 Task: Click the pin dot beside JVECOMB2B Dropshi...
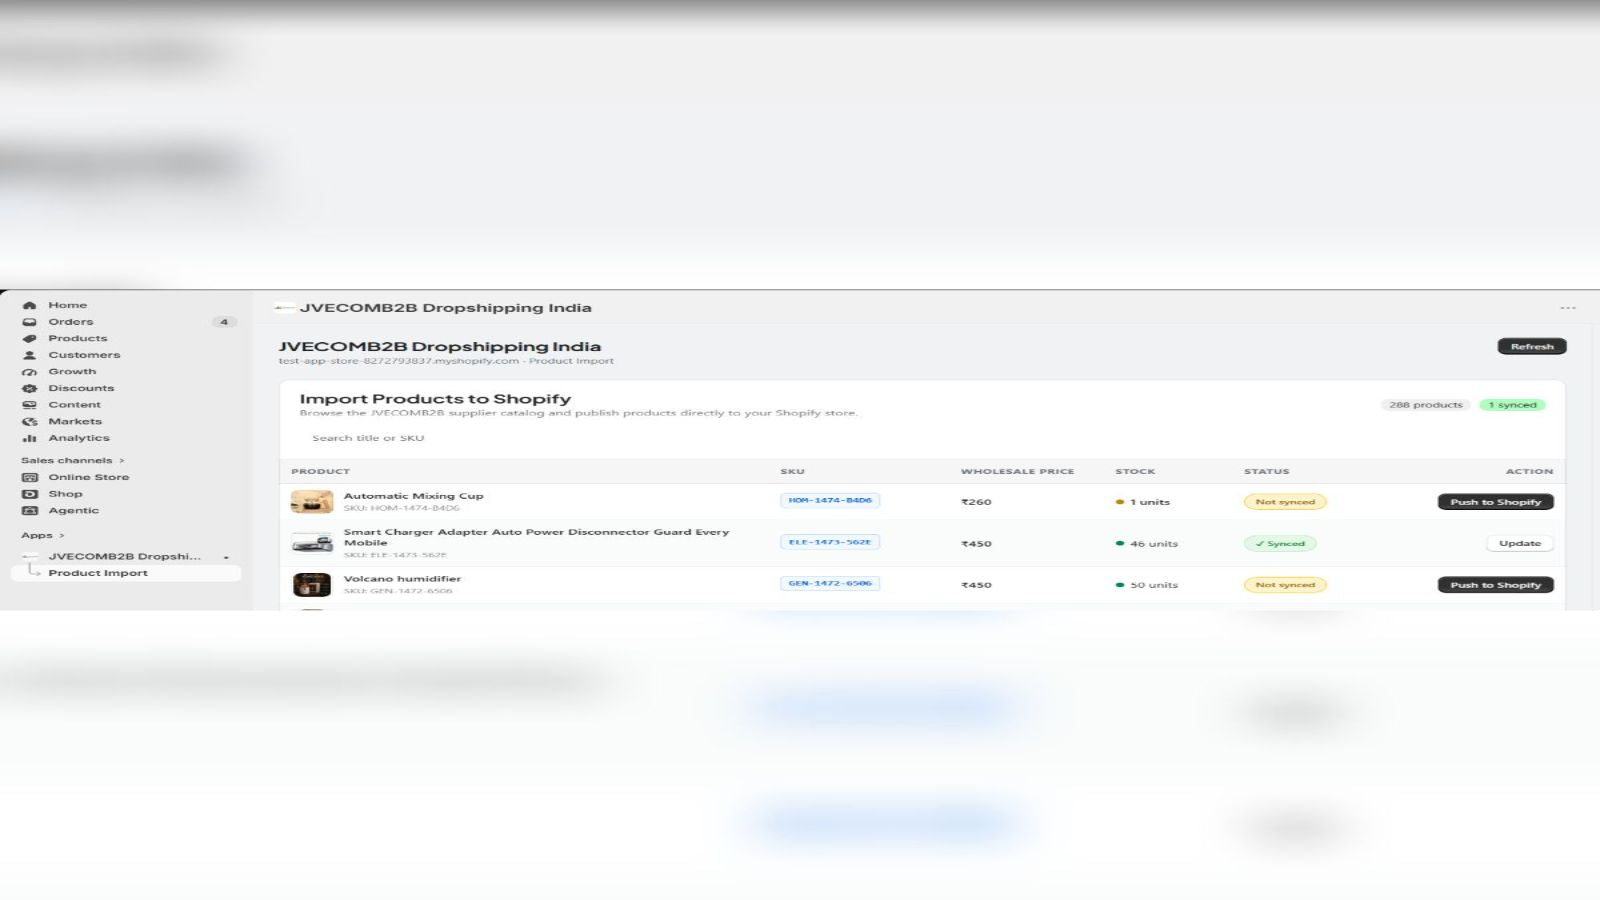tap(226, 557)
